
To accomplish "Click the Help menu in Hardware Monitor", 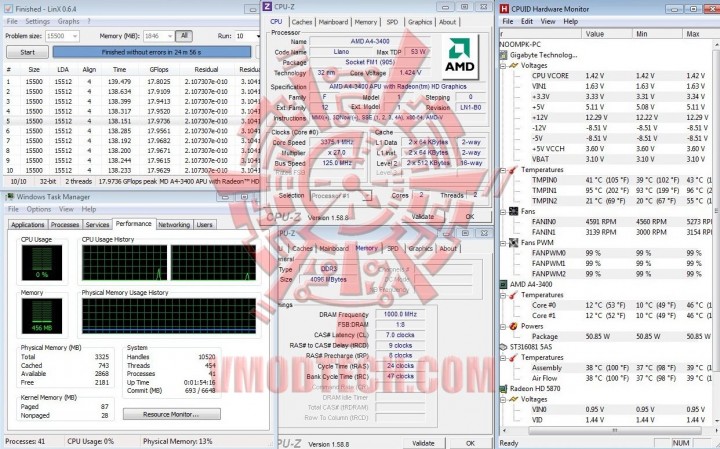I will (570, 22).
